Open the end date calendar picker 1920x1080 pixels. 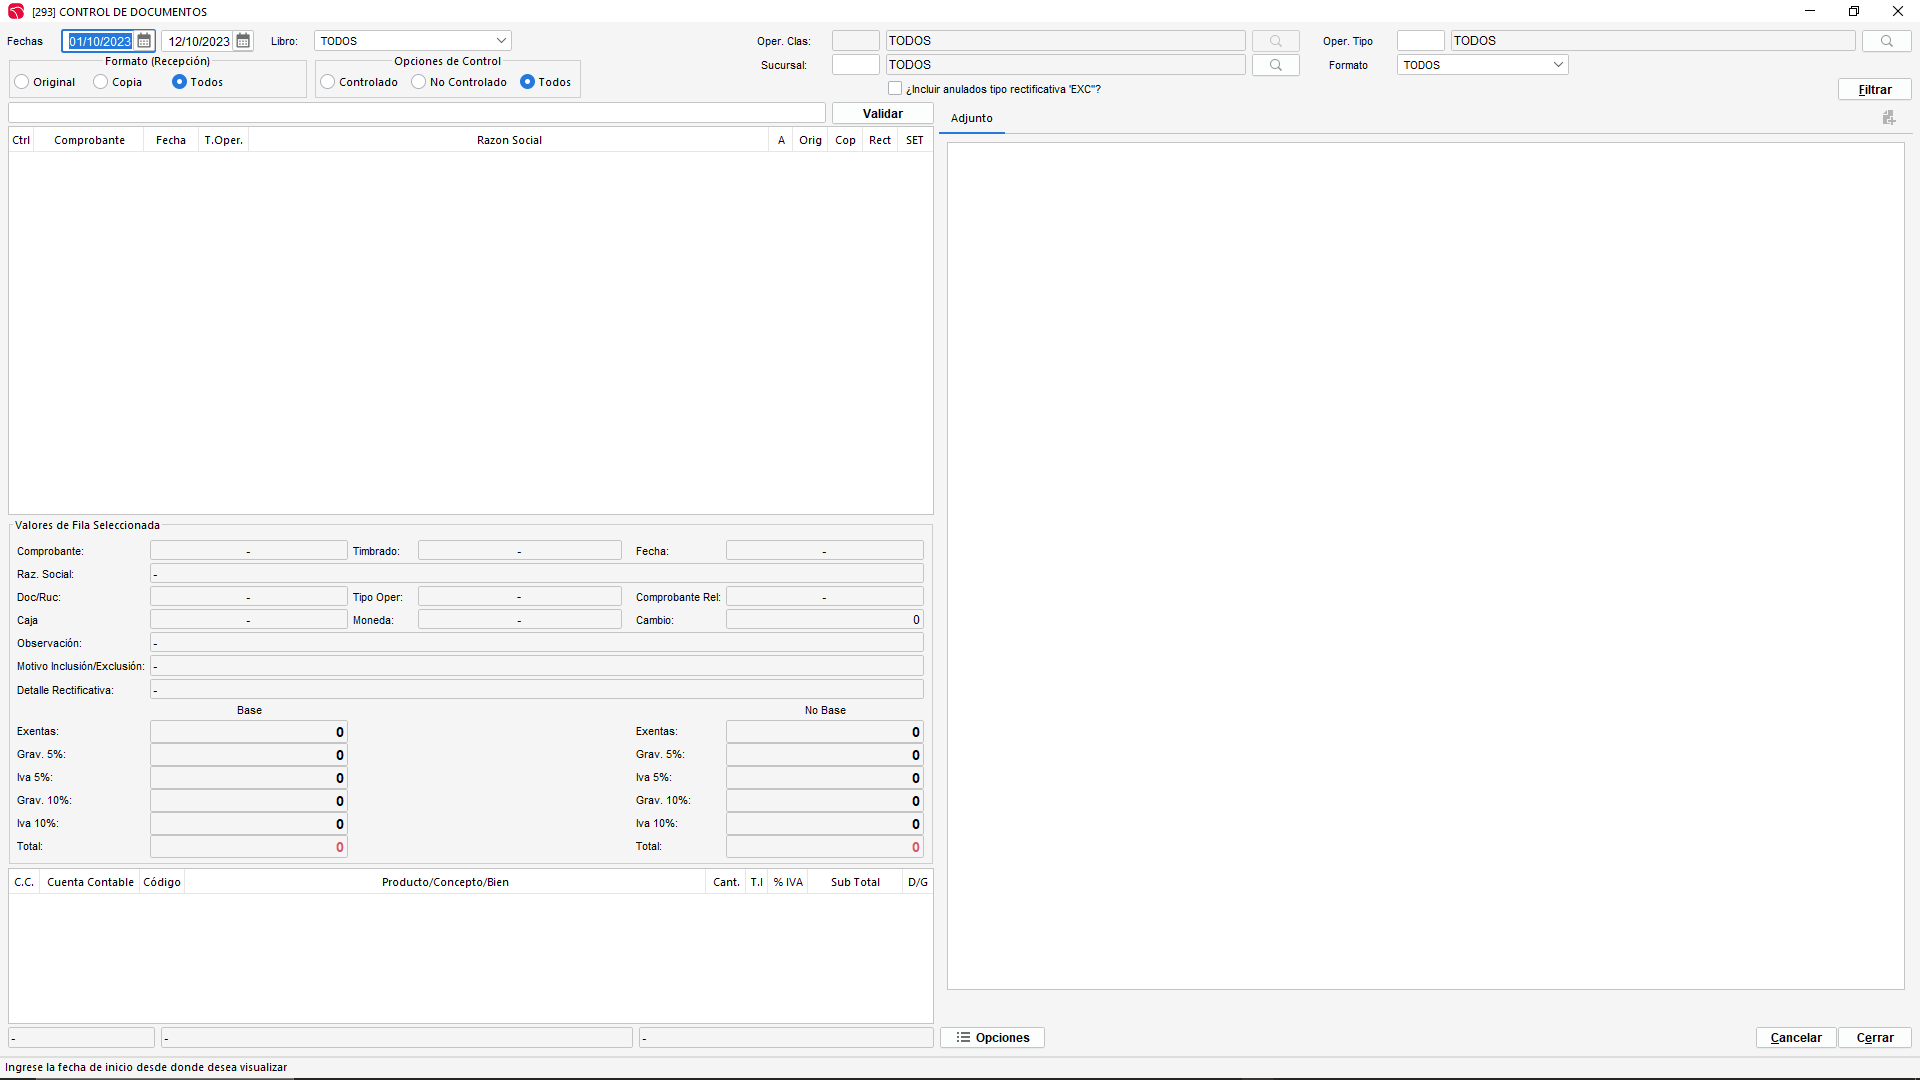point(243,41)
